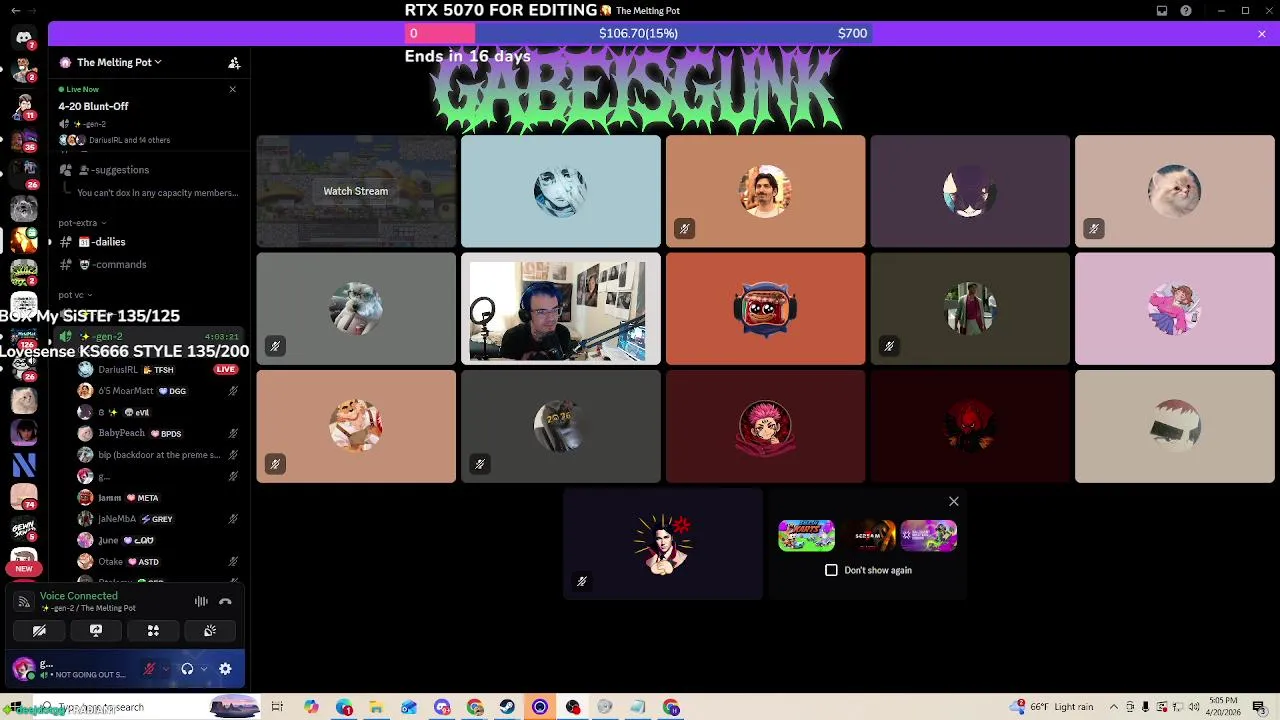The image size is (1280, 720).
Task: Open Discord direct messages home icon
Action: coord(24,38)
